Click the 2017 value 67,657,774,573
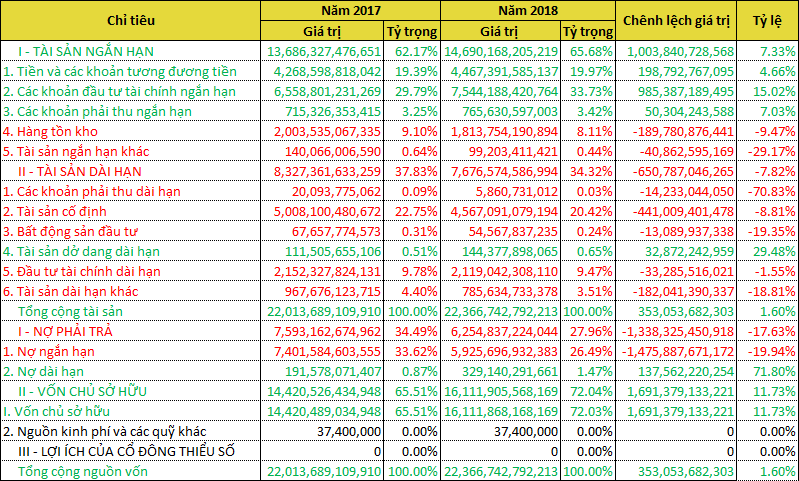The image size is (799, 481). (x=338, y=231)
